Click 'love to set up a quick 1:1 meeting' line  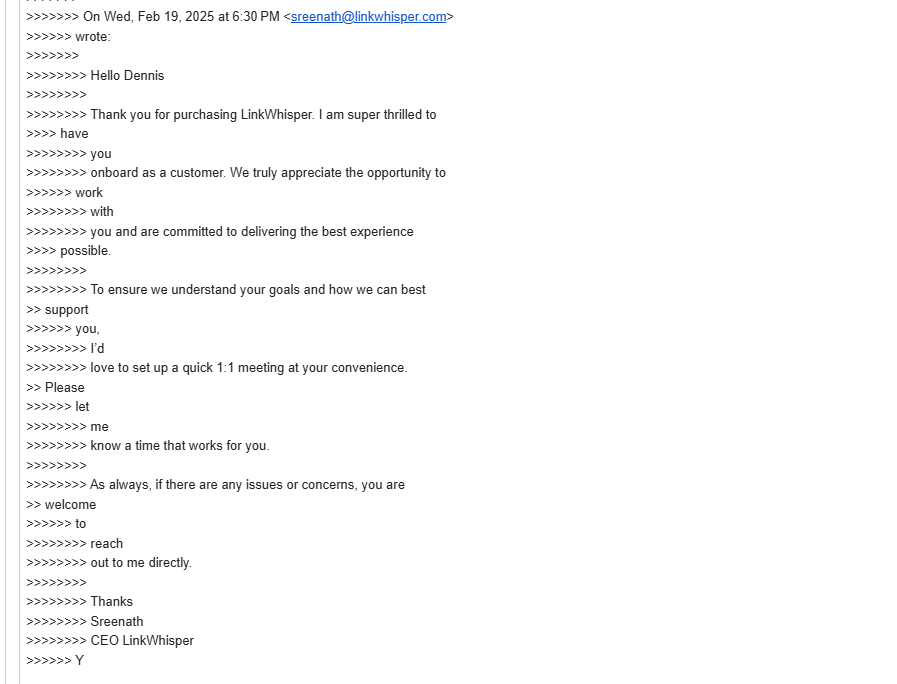point(248,368)
